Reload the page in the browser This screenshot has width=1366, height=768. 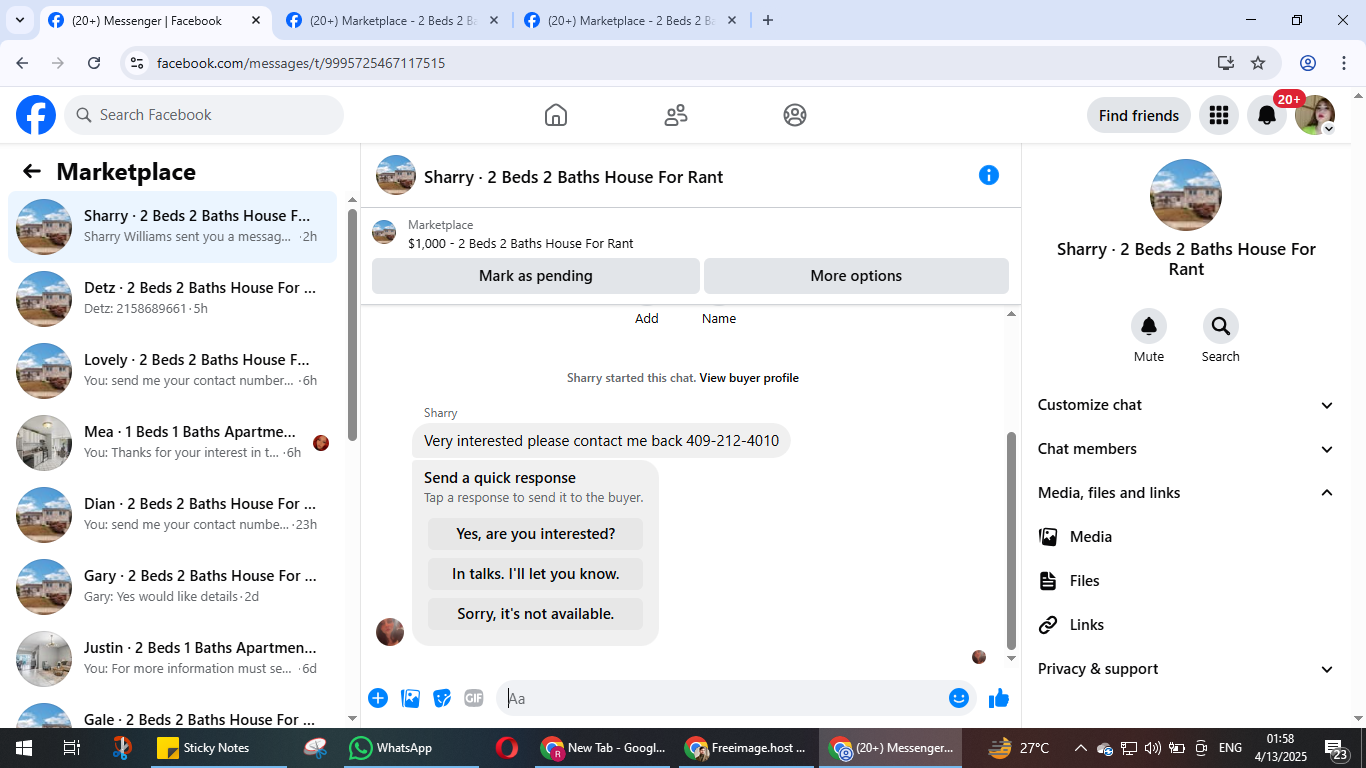coord(94,63)
